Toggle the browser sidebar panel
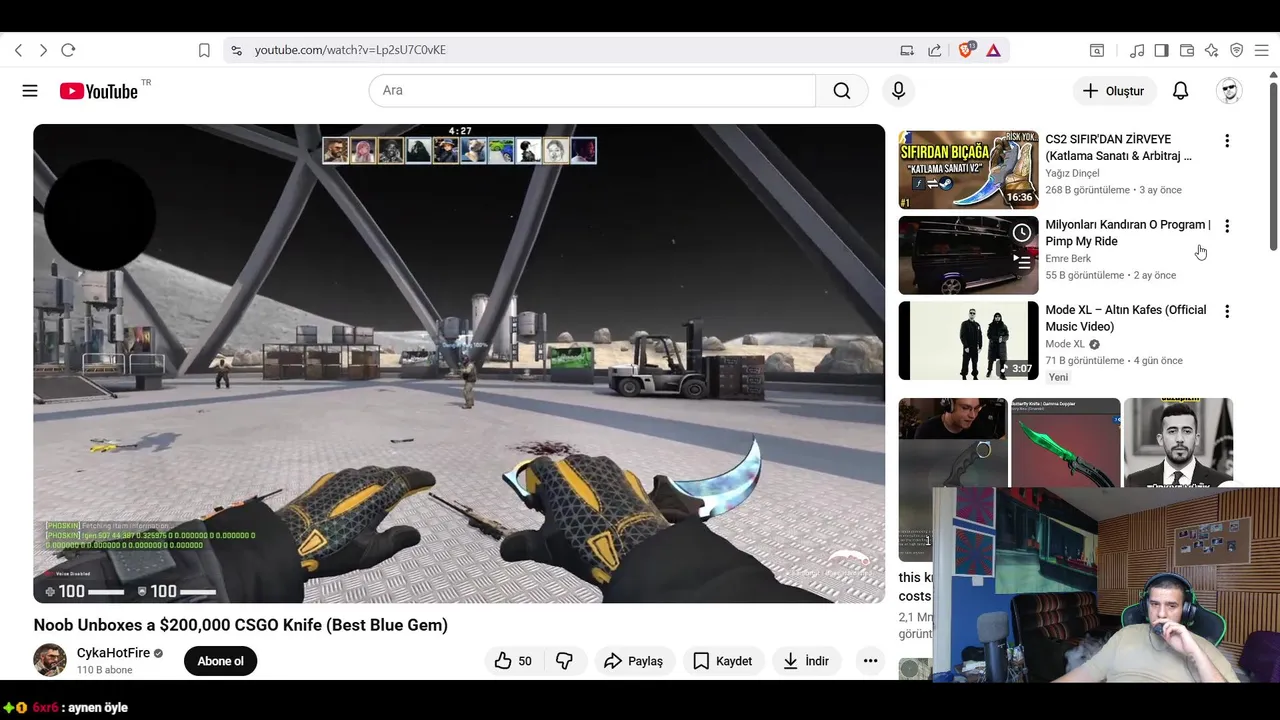The width and height of the screenshot is (1280, 720). point(1161,50)
